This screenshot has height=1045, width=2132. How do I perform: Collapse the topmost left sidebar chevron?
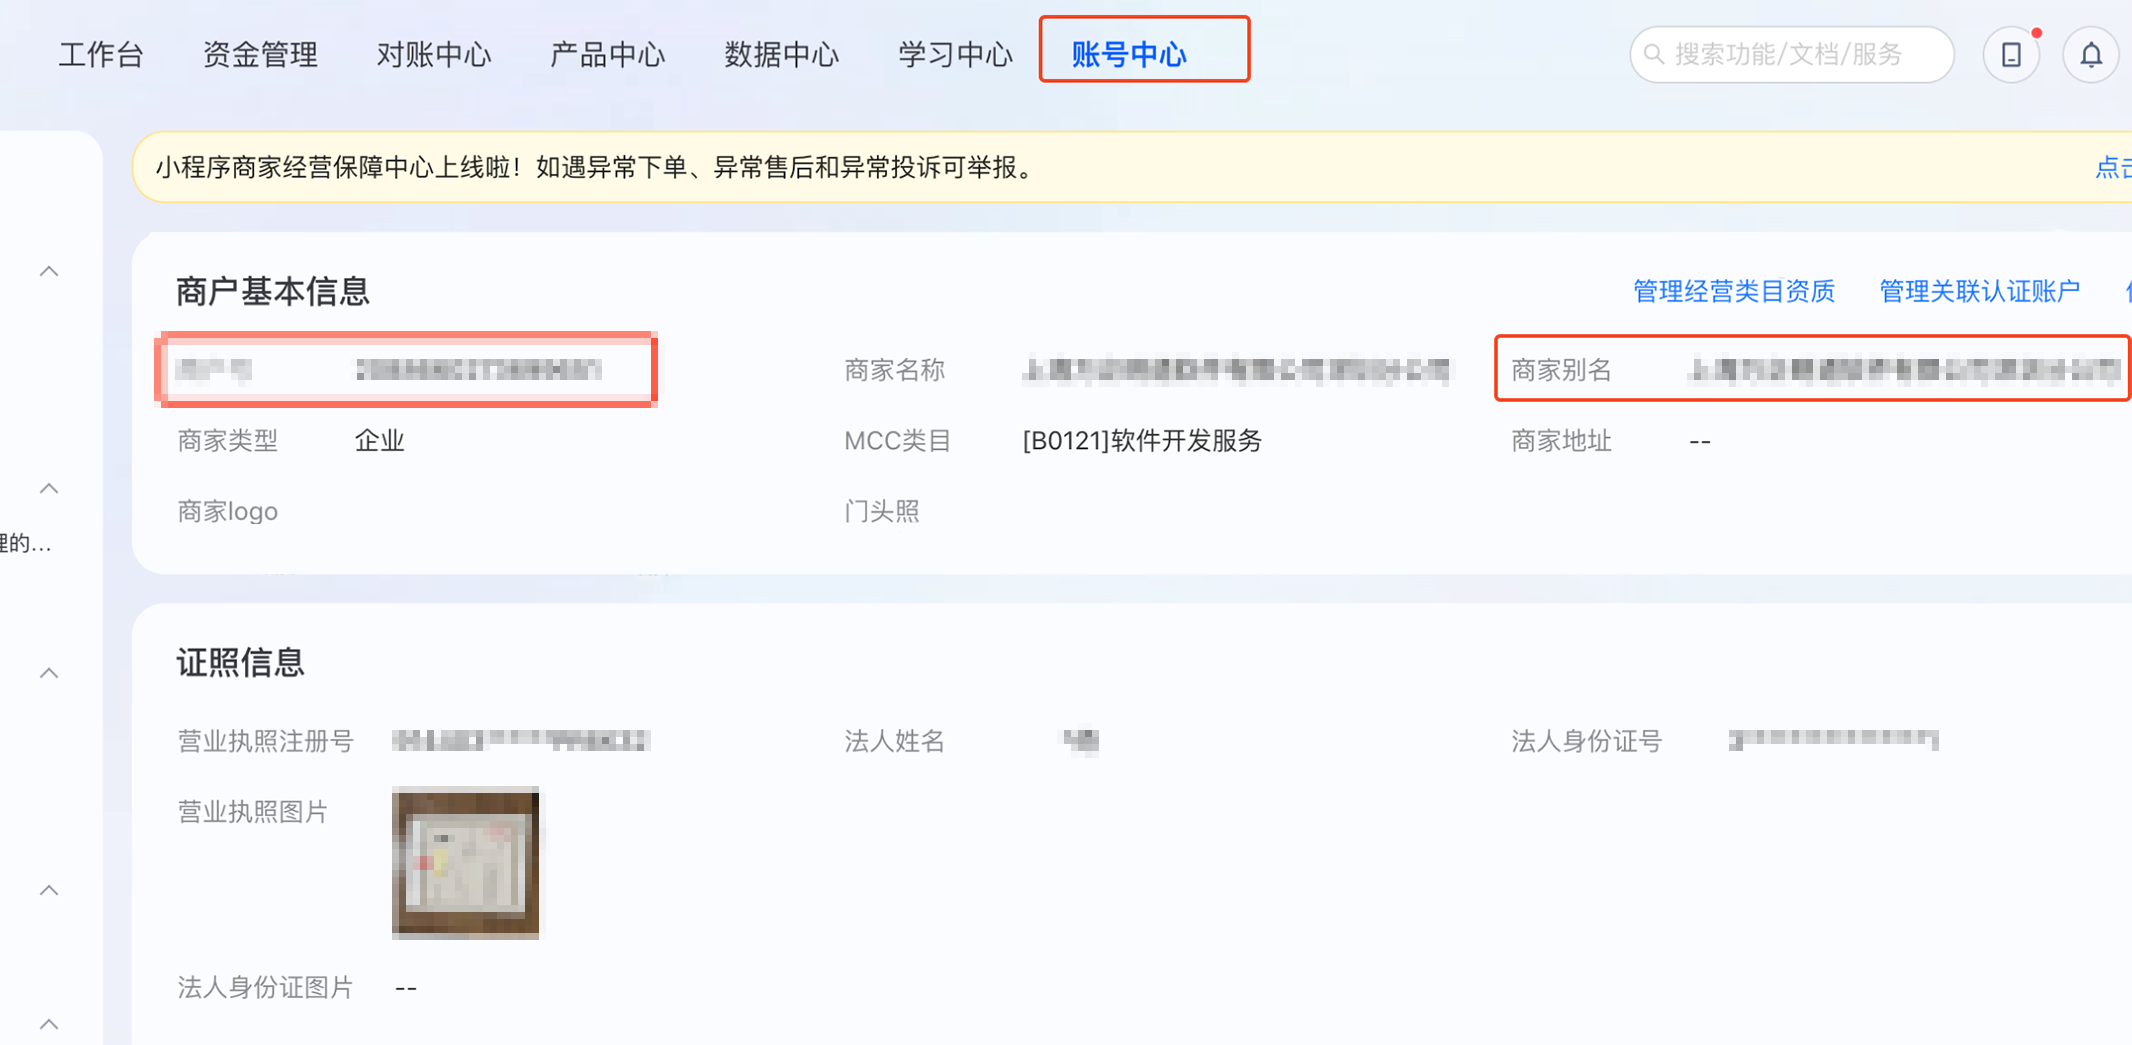49,271
